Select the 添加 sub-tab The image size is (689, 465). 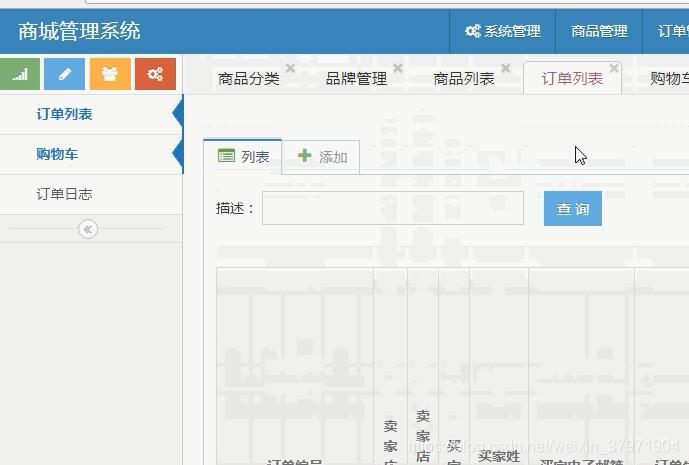pos(321,157)
